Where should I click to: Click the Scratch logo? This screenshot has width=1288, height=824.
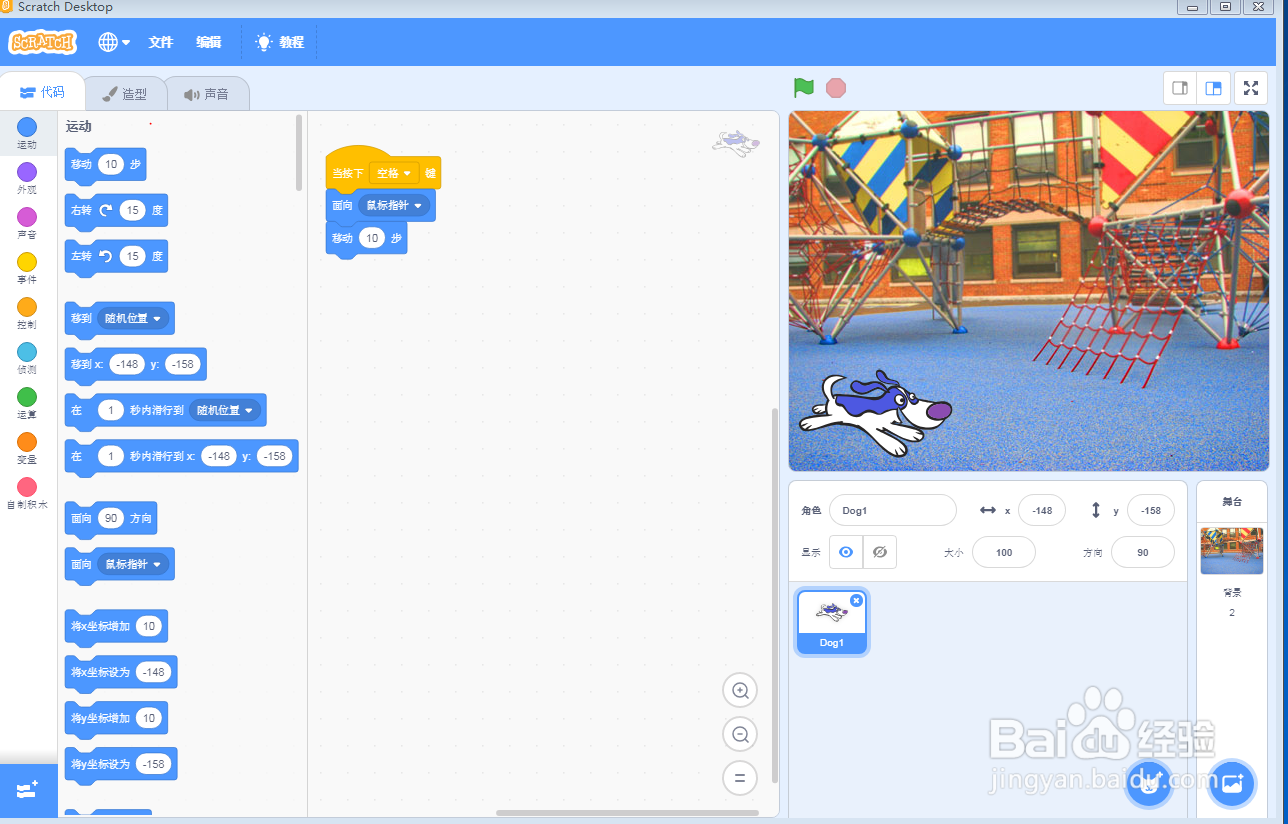tap(42, 42)
